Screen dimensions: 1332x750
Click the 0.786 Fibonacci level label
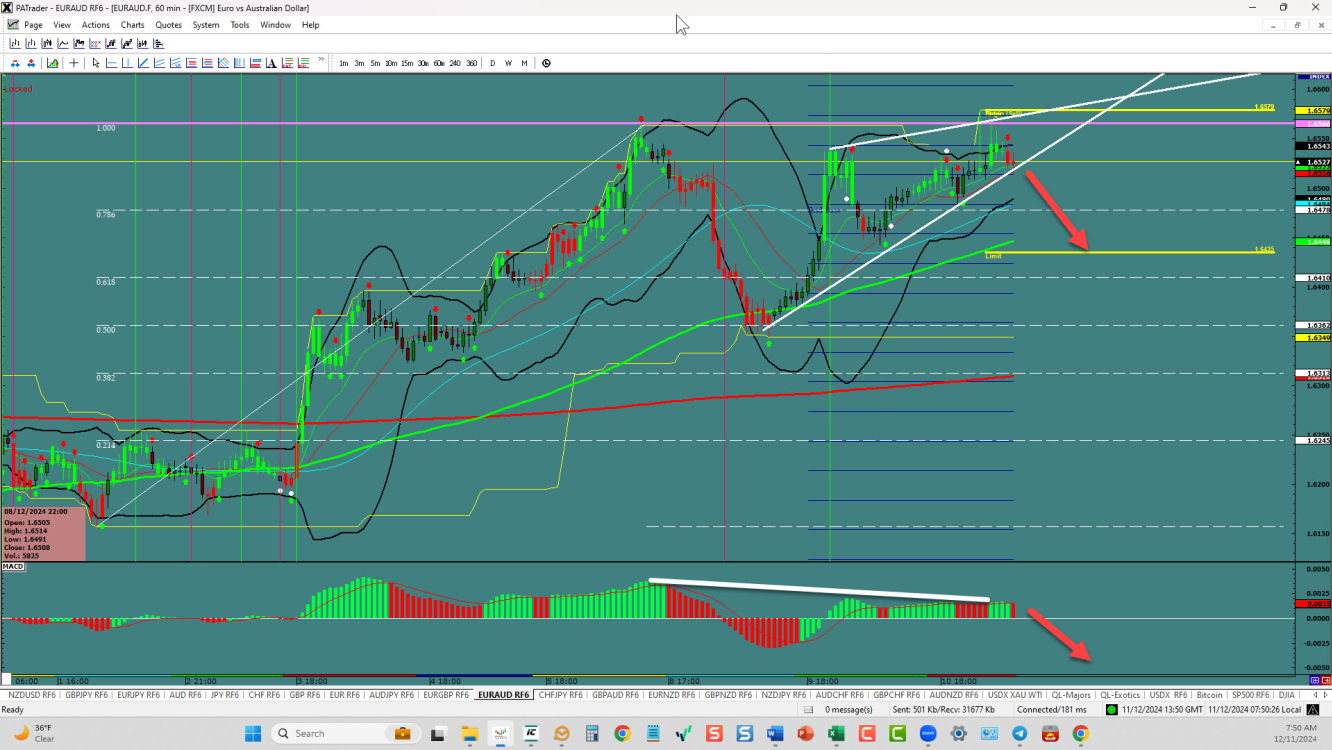tap(106, 214)
